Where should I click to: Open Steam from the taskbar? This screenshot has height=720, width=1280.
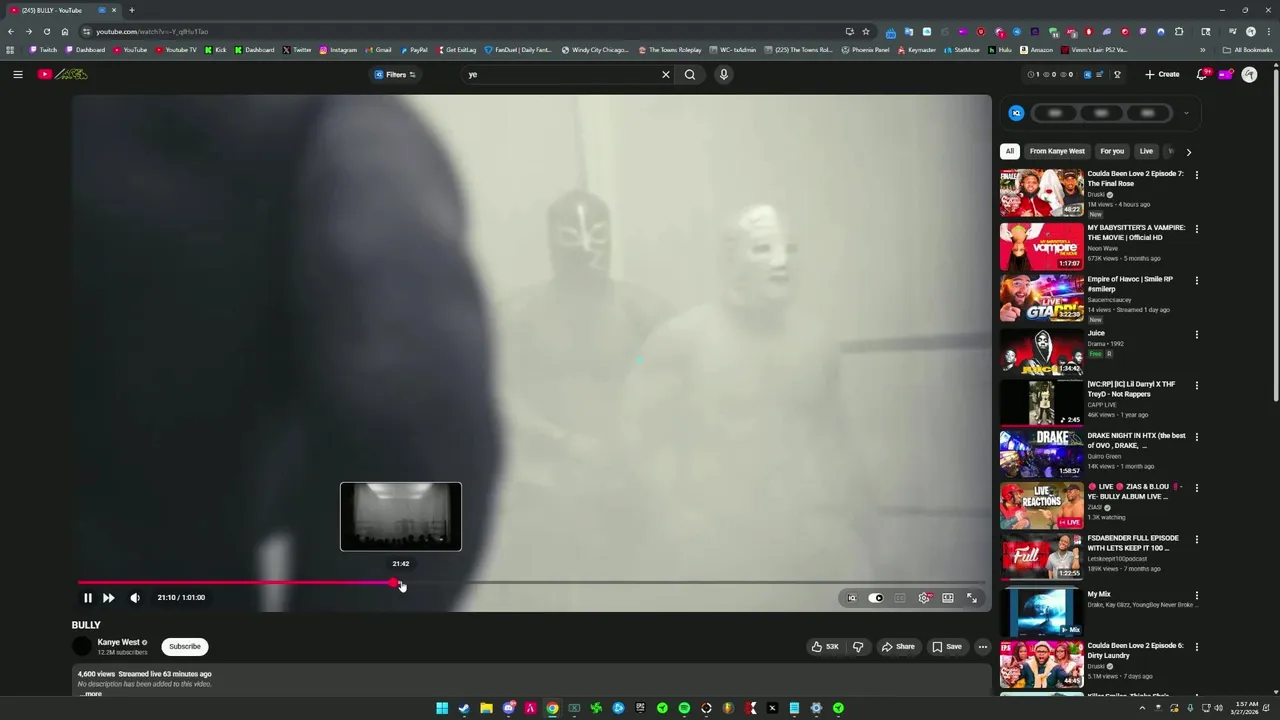(x=464, y=708)
